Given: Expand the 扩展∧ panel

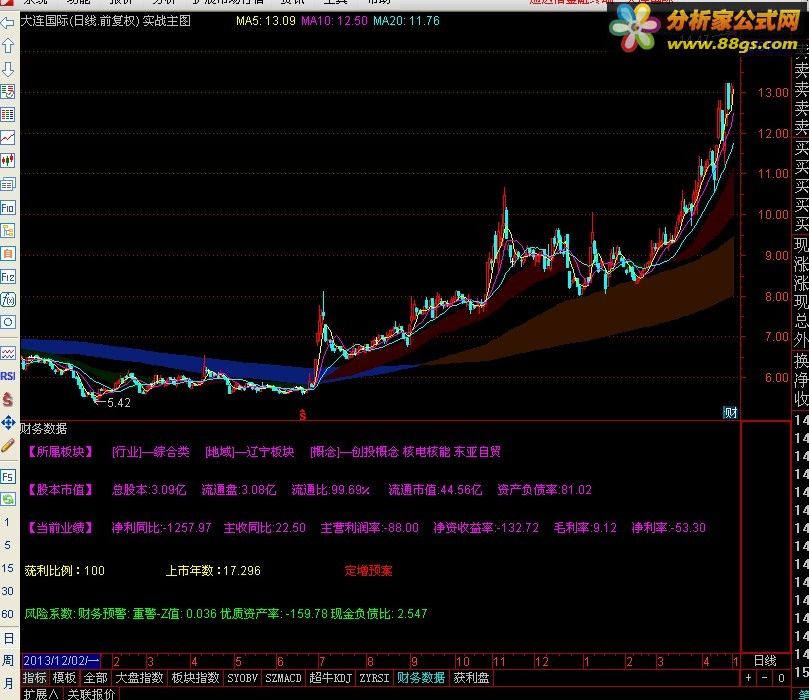Looking at the screenshot, I should (42, 694).
